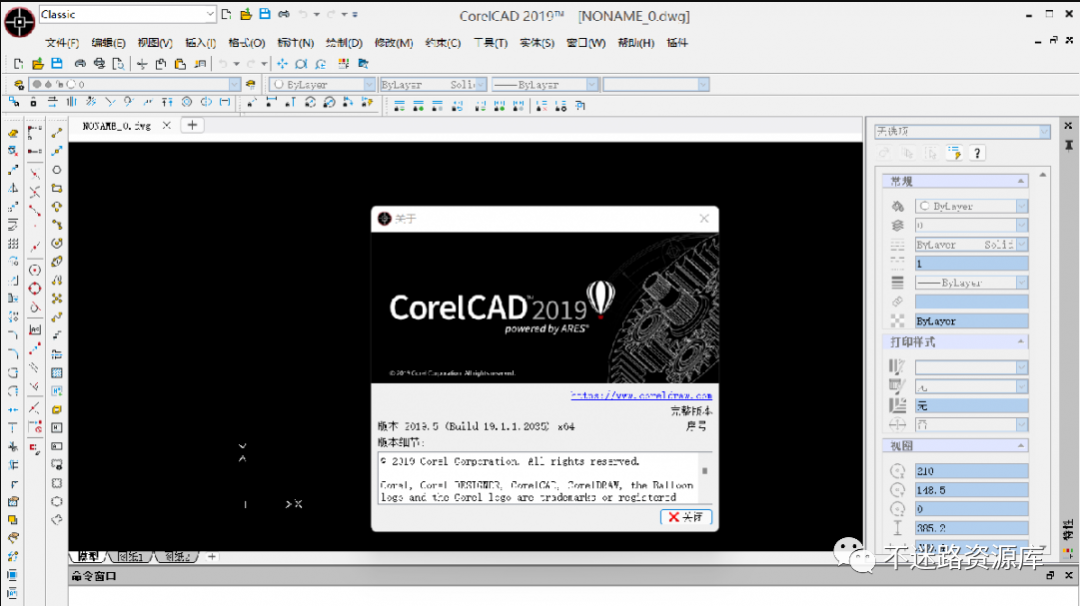Select the Pan tool with blue arrows
The height and width of the screenshot is (606, 1080).
(x=282, y=64)
